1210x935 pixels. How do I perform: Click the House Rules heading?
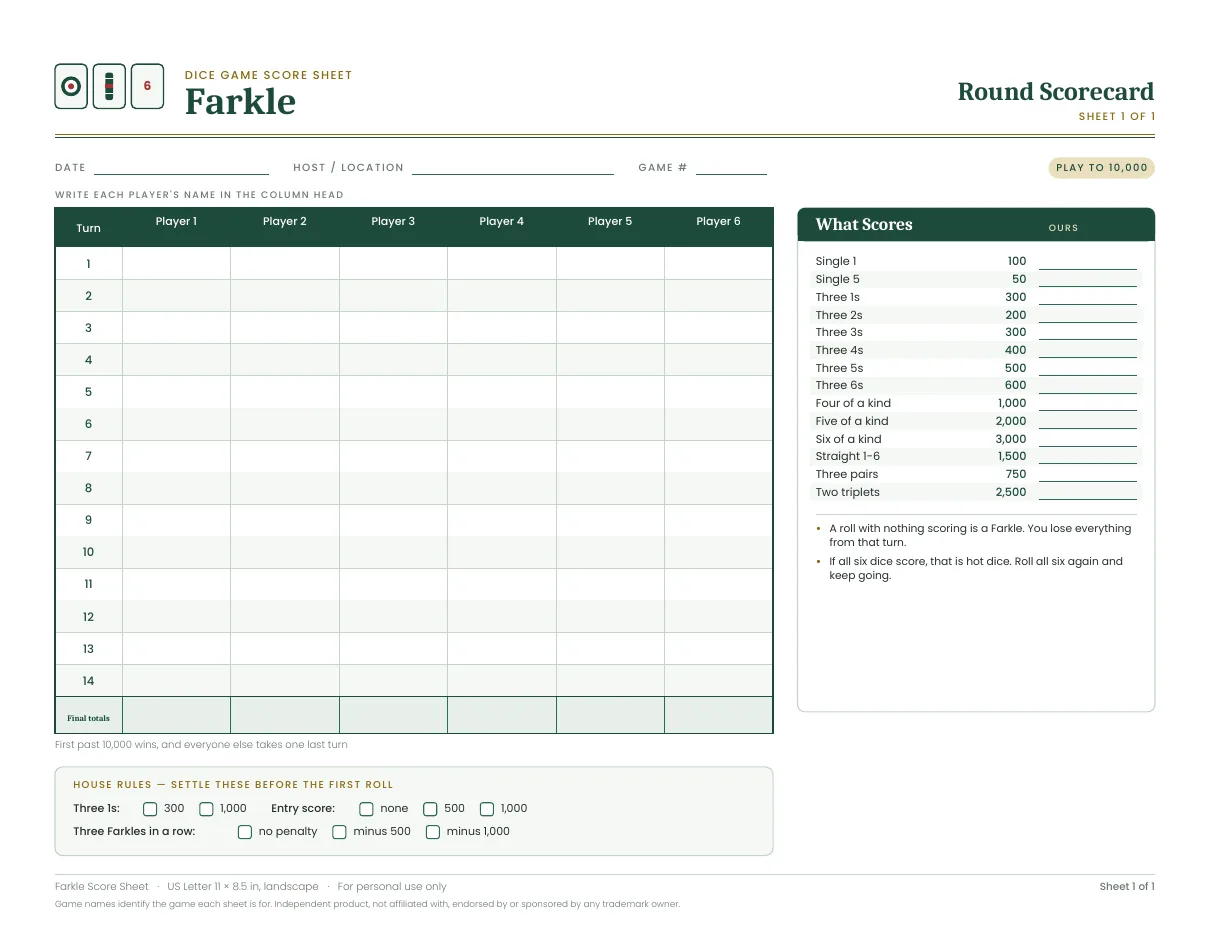233,785
